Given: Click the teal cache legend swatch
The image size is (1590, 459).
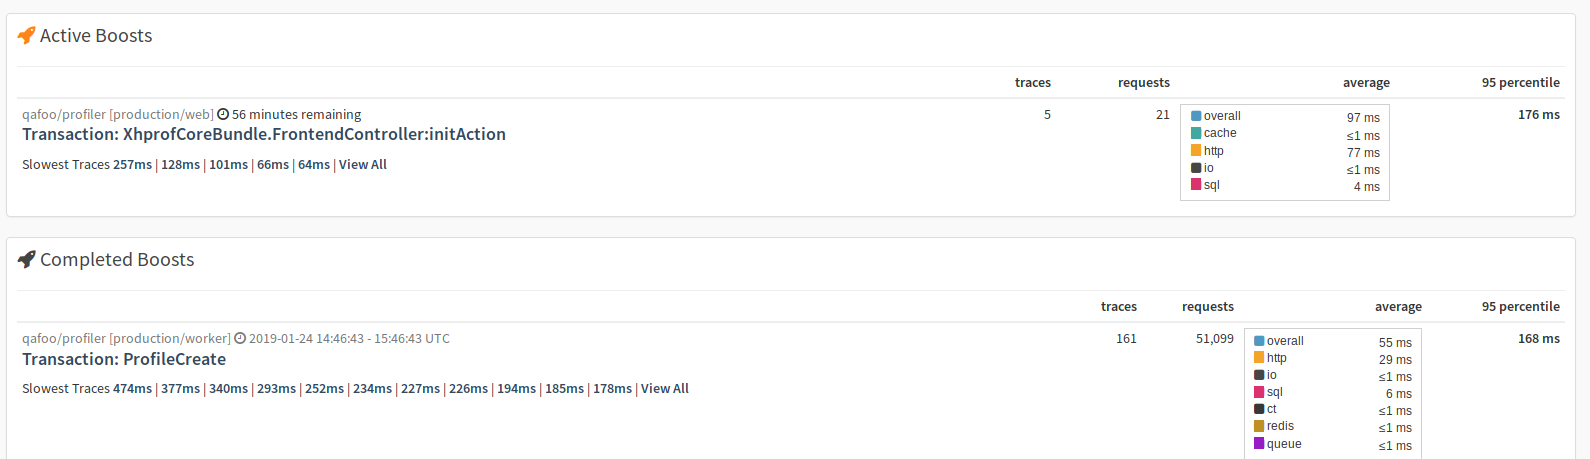Looking at the screenshot, I should point(1196,133).
